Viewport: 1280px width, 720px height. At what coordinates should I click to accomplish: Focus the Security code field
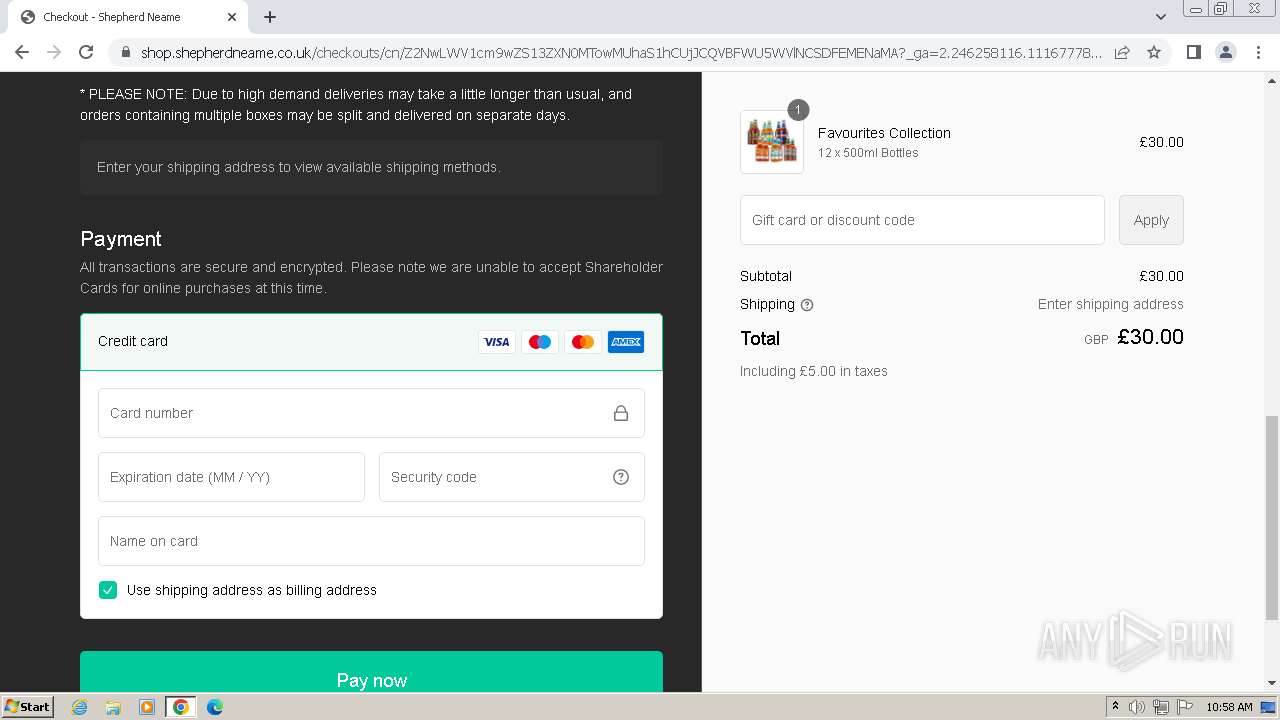click(x=512, y=477)
